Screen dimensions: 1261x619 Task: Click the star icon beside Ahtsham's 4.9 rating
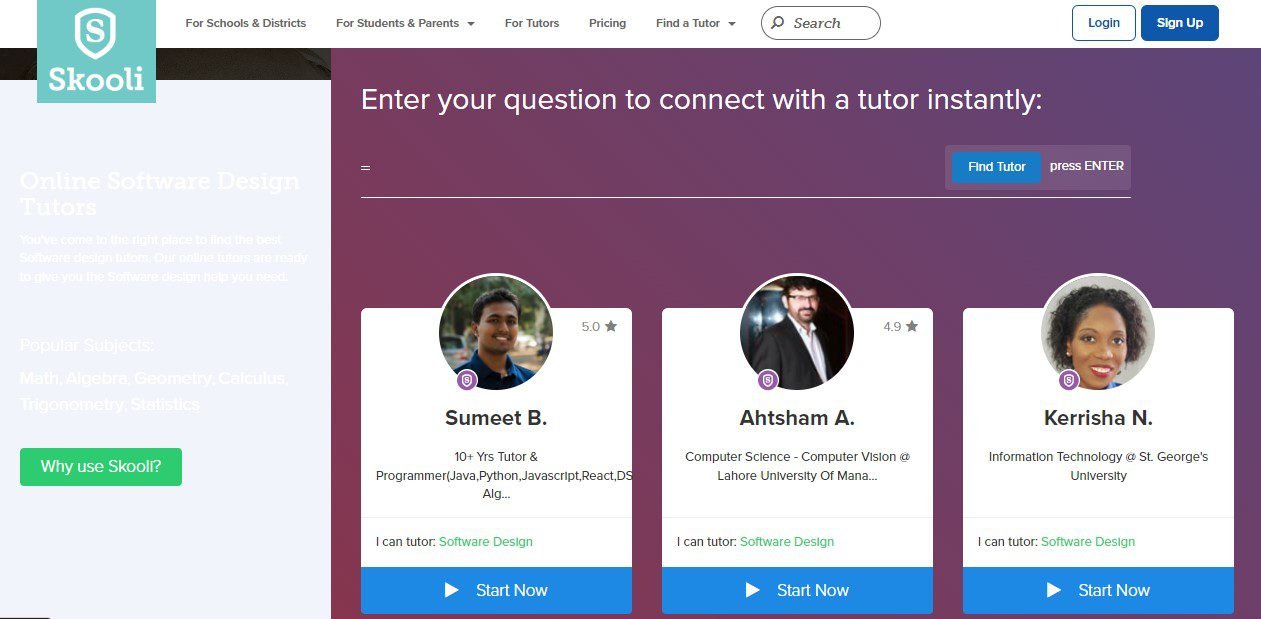912,326
